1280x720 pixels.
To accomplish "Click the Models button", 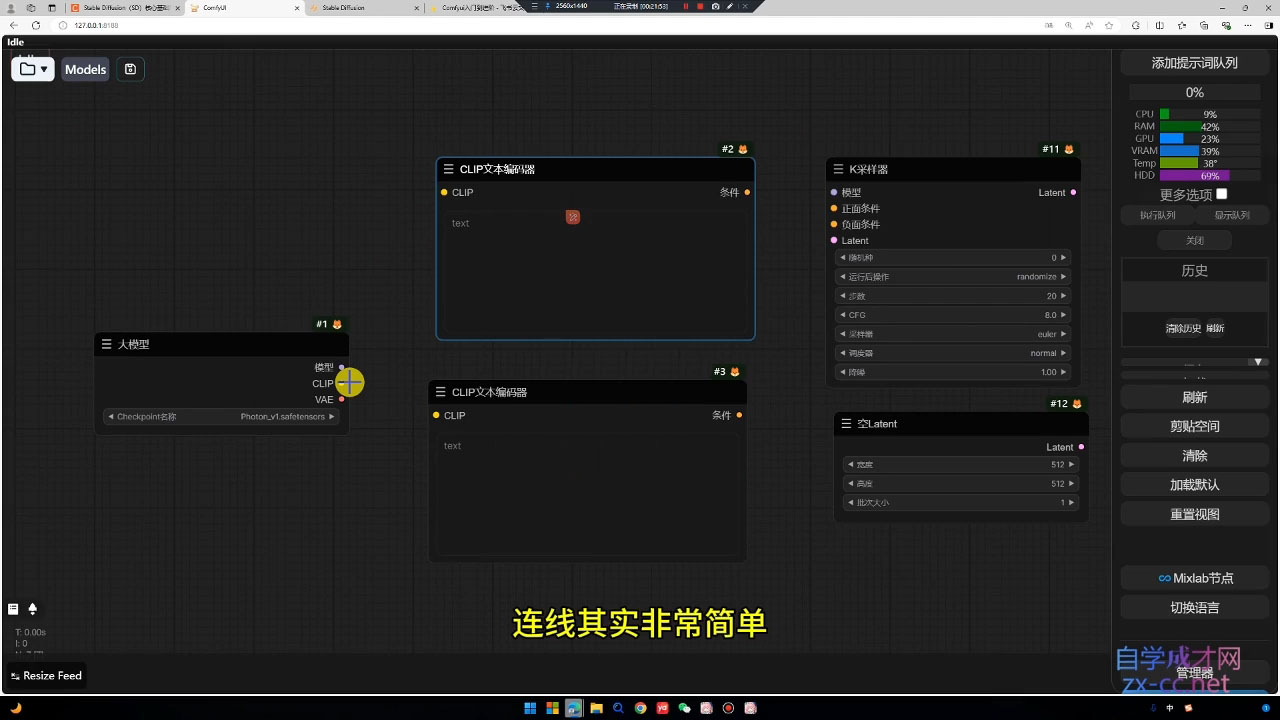I will (x=85, y=69).
